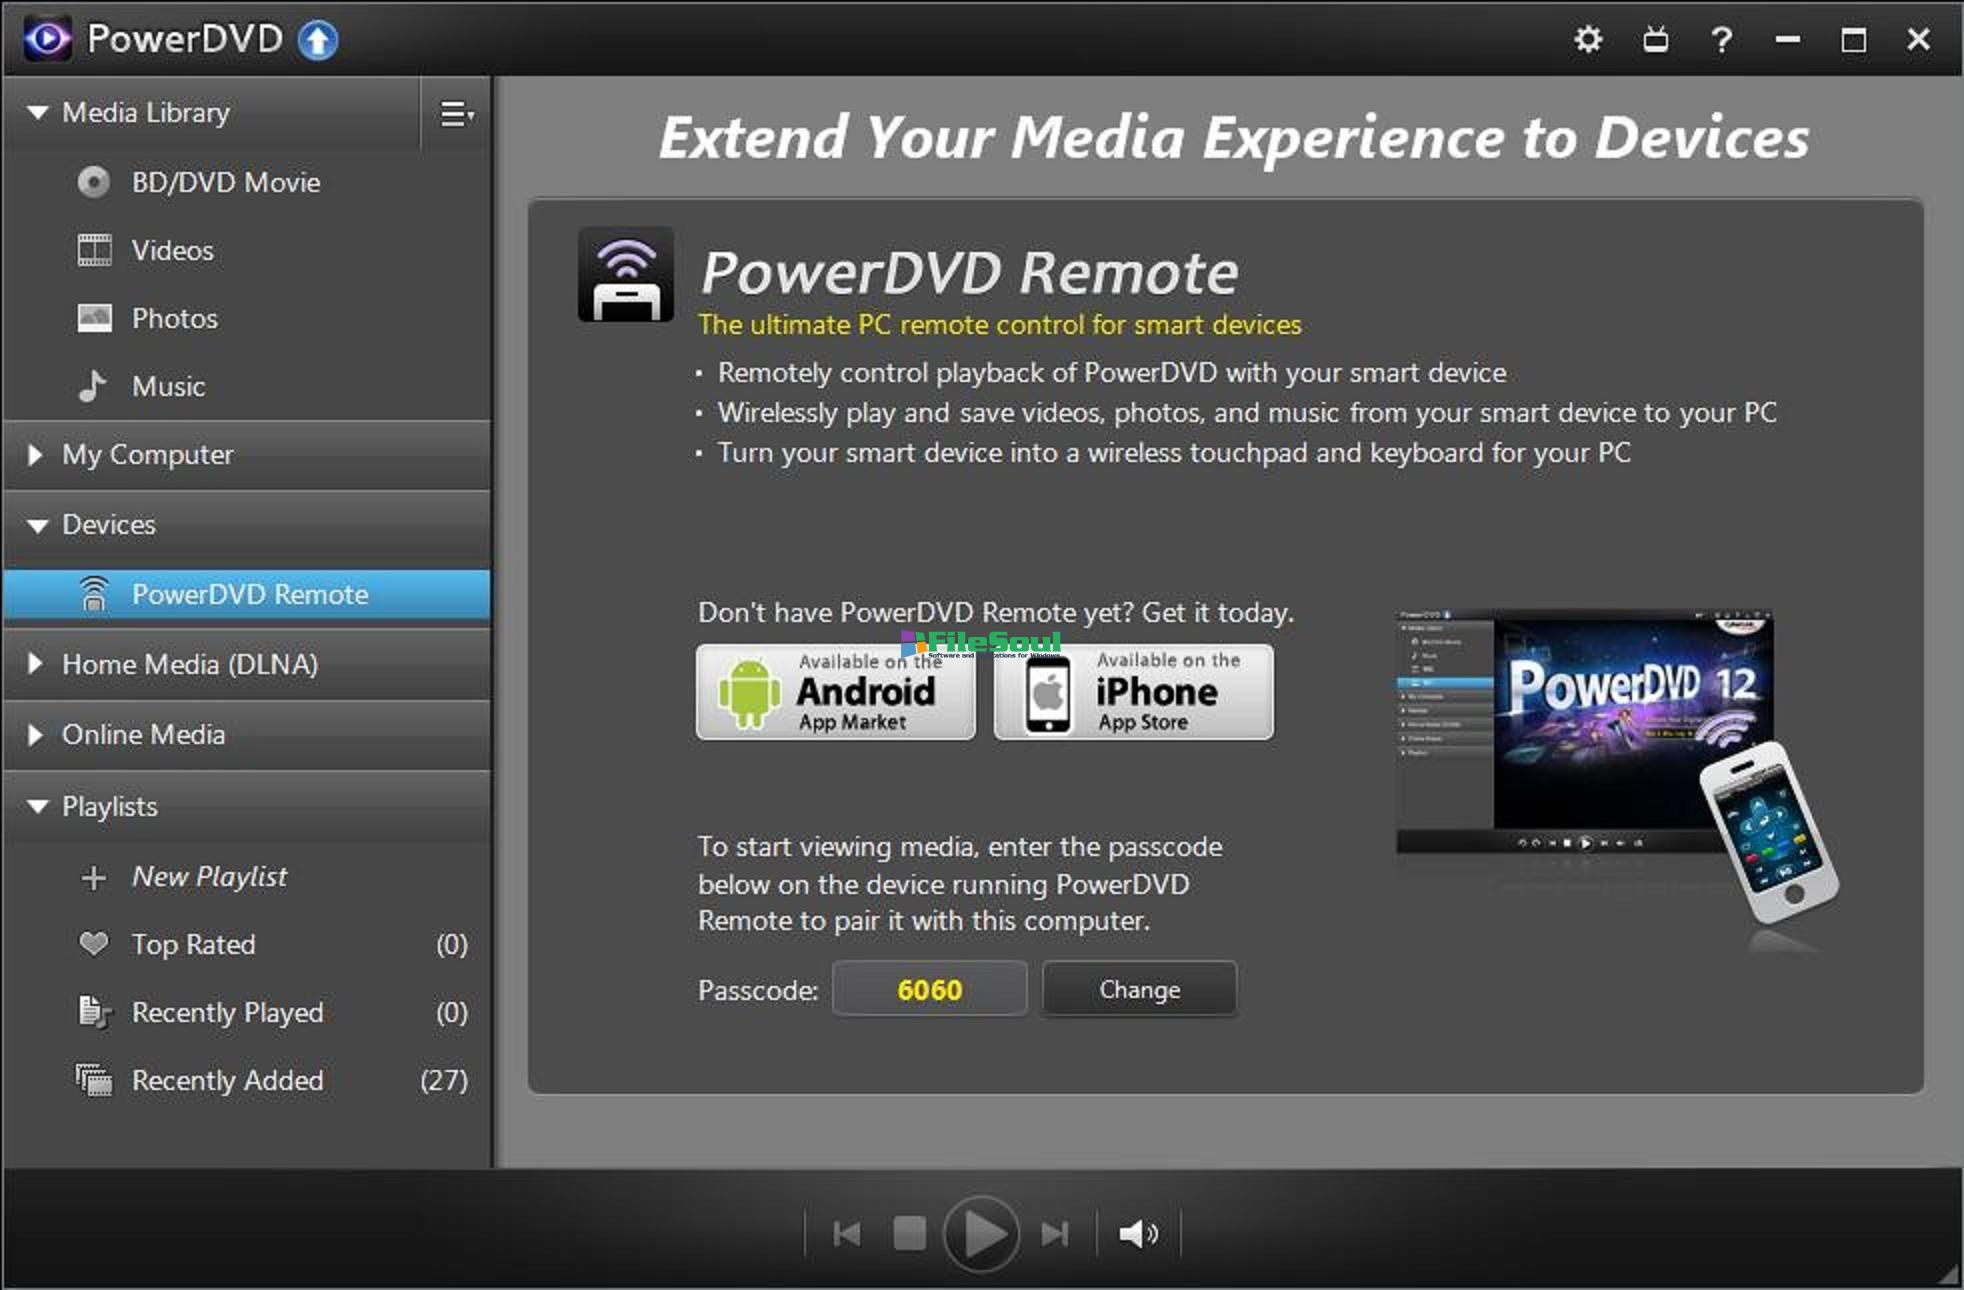1964x1290 pixels.
Task: Click the PowerDVD upgrade arrow icon
Action: click(318, 40)
